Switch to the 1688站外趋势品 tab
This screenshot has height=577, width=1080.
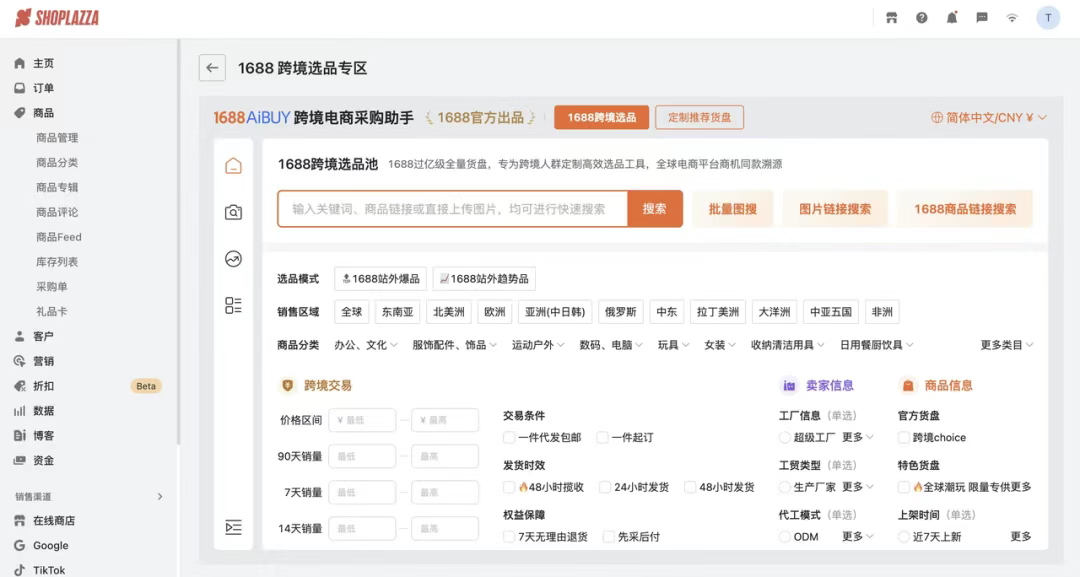(484, 279)
